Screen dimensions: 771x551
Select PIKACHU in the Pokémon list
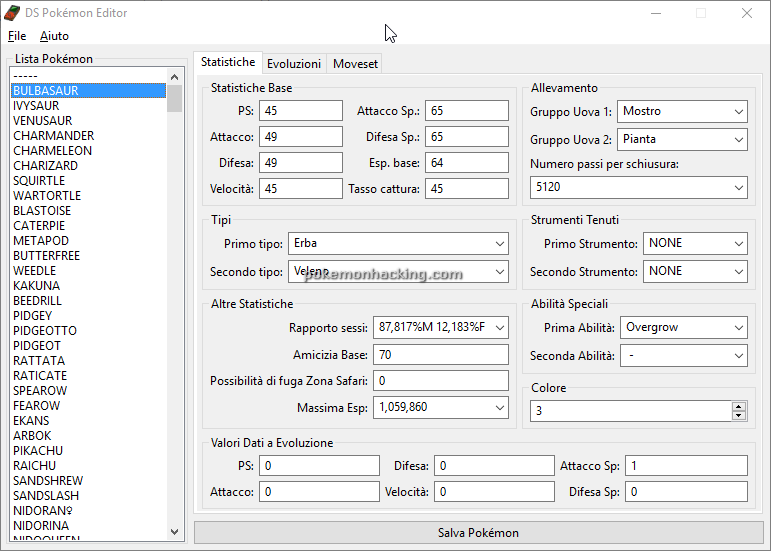89,451
